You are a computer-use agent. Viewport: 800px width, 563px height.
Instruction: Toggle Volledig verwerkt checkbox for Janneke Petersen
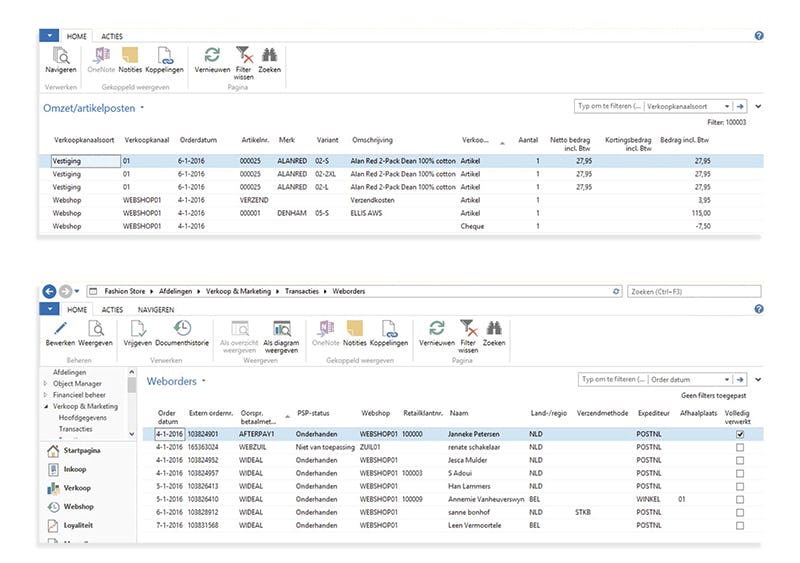point(740,435)
